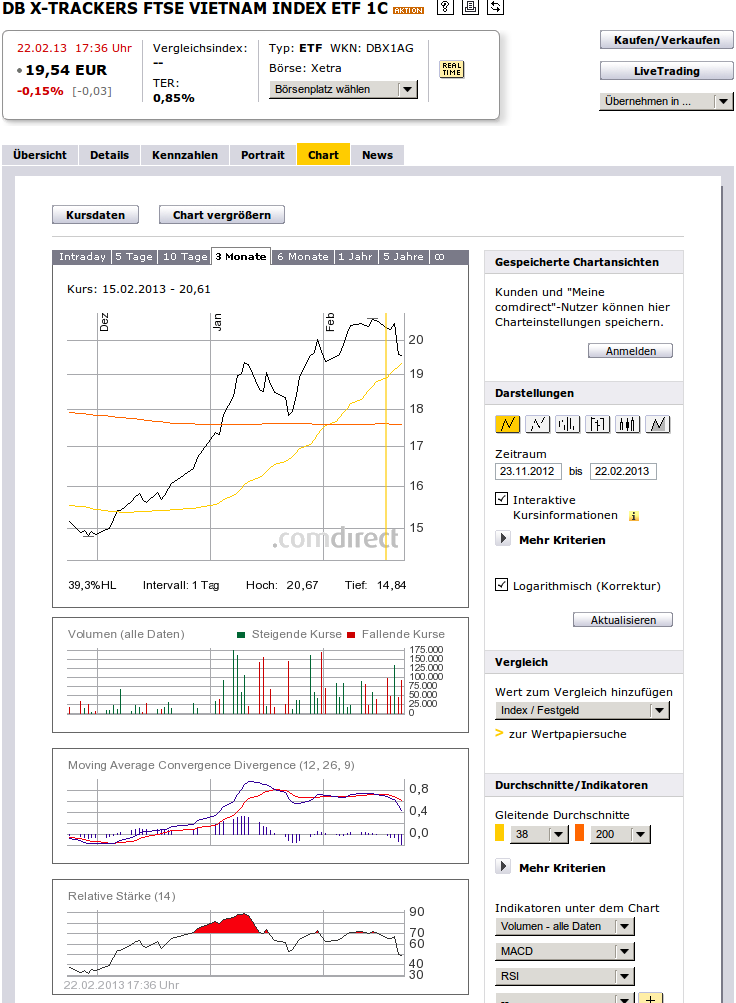Click the Kaufen/Verkaufen button
This screenshot has width=736, height=1003.
666,40
